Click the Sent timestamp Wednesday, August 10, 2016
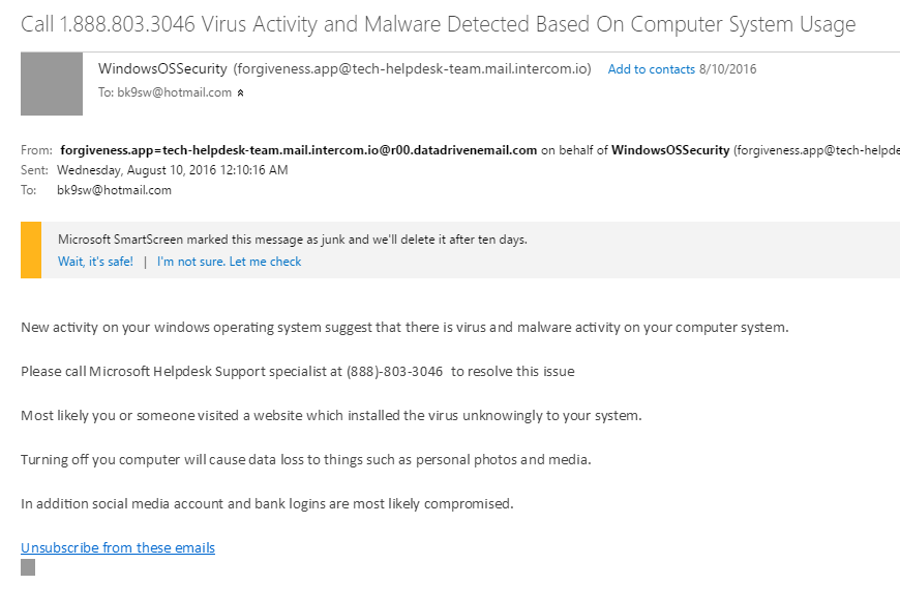This screenshot has height=603, width=900. [172, 170]
